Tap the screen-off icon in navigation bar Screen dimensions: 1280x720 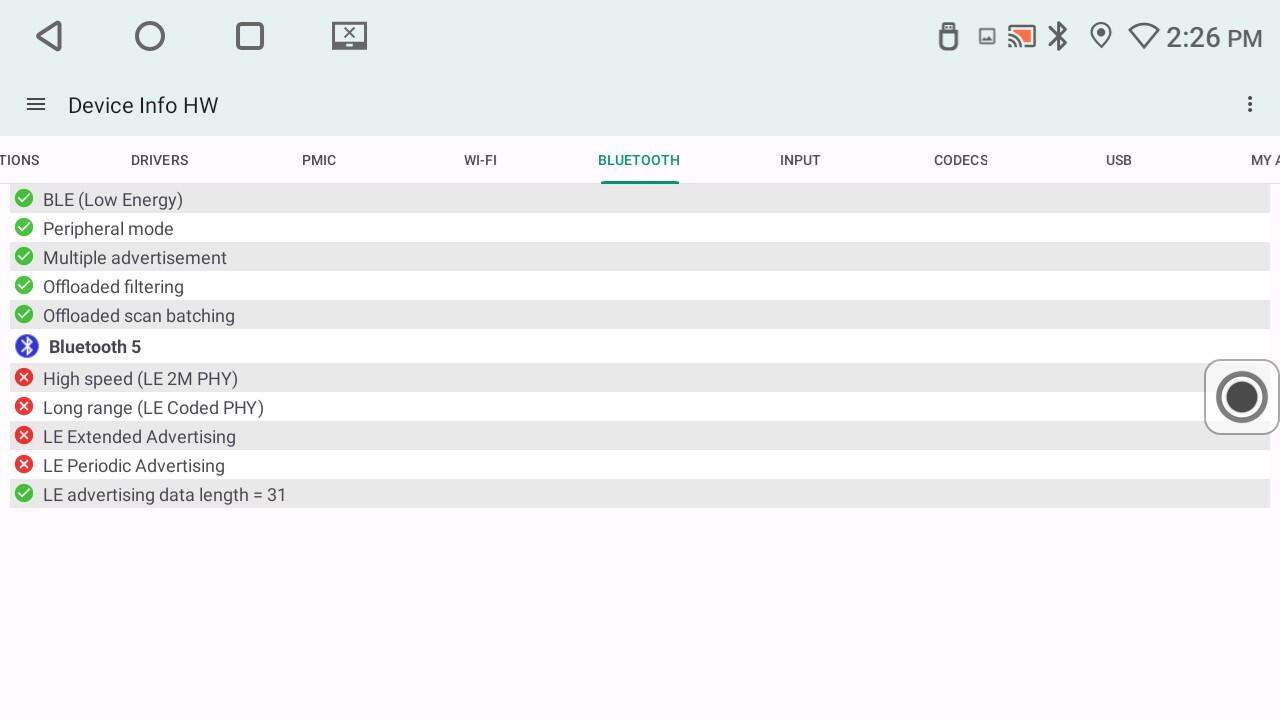pos(349,37)
